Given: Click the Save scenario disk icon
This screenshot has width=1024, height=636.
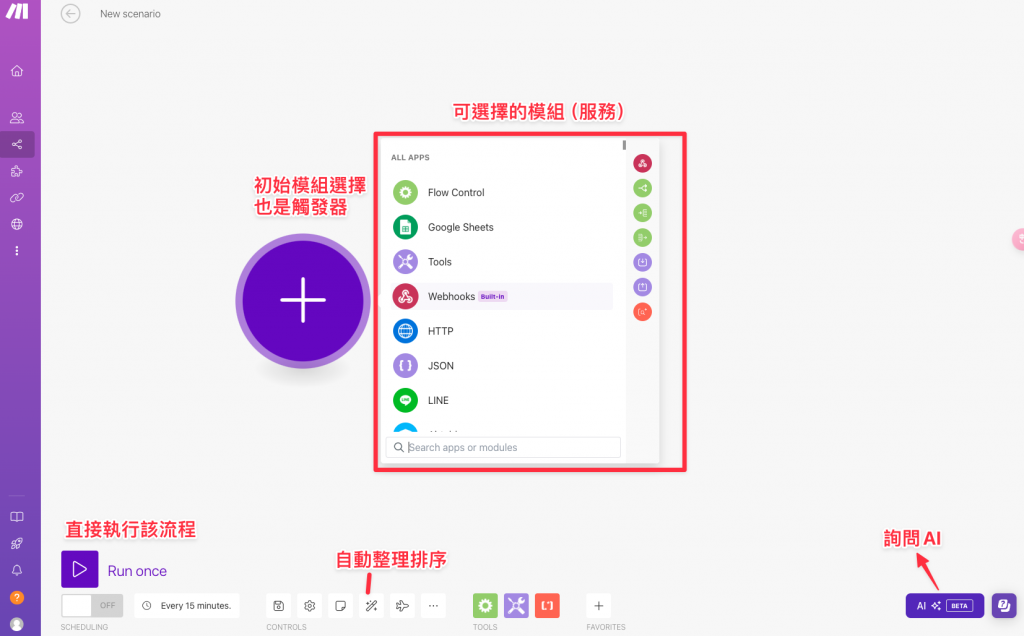Looking at the screenshot, I should coord(279,606).
